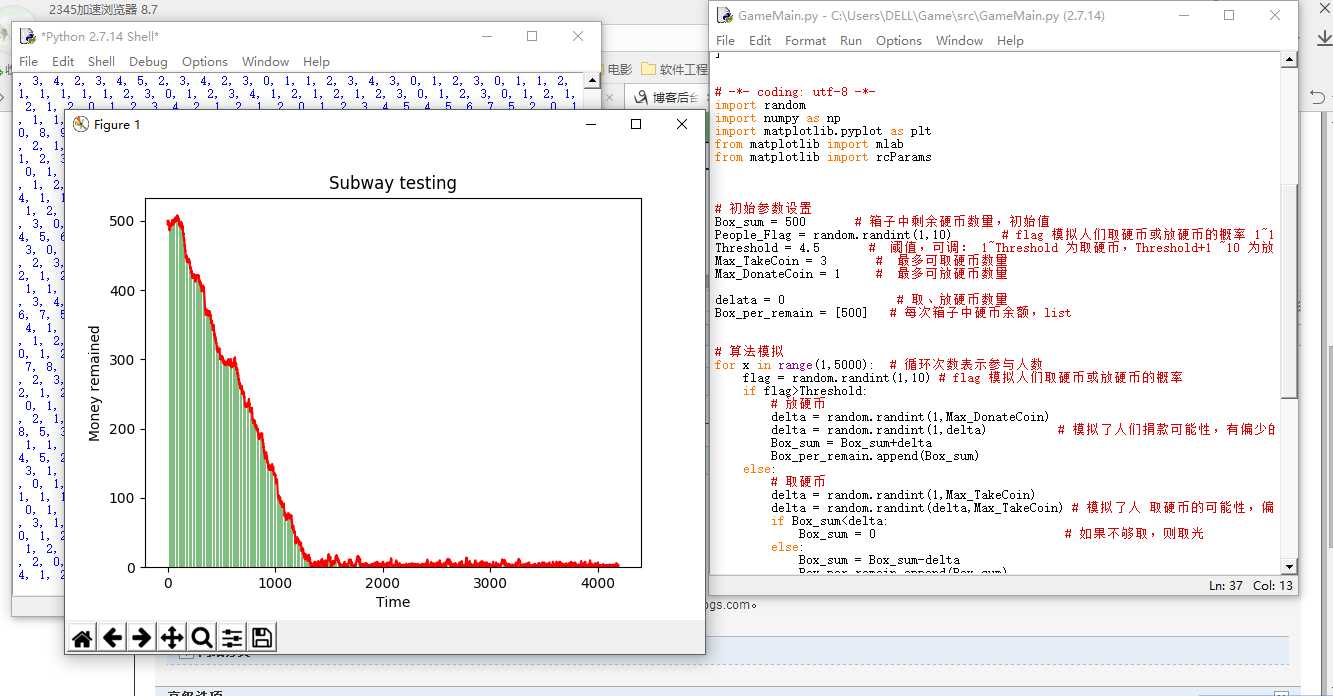Click the 'if flag>Threshold:' code line
Image resolution: width=1333 pixels, height=696 pixels.
[x=805, y=391]
